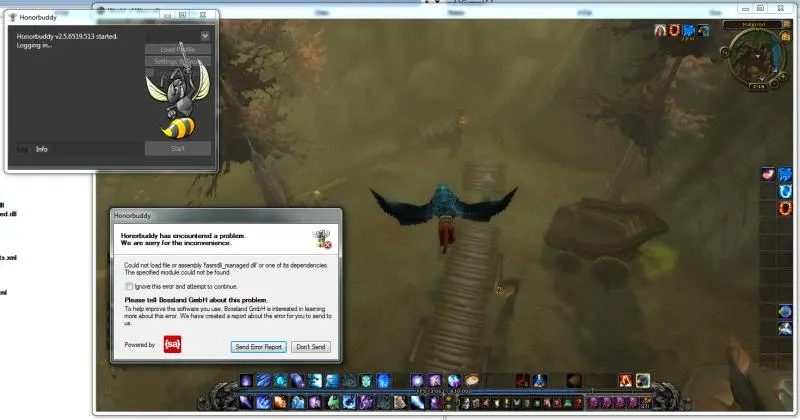Open the calendar button beside minimap
Image resolution: width=800 pixels, height=420 pixels.
[786, 37]
